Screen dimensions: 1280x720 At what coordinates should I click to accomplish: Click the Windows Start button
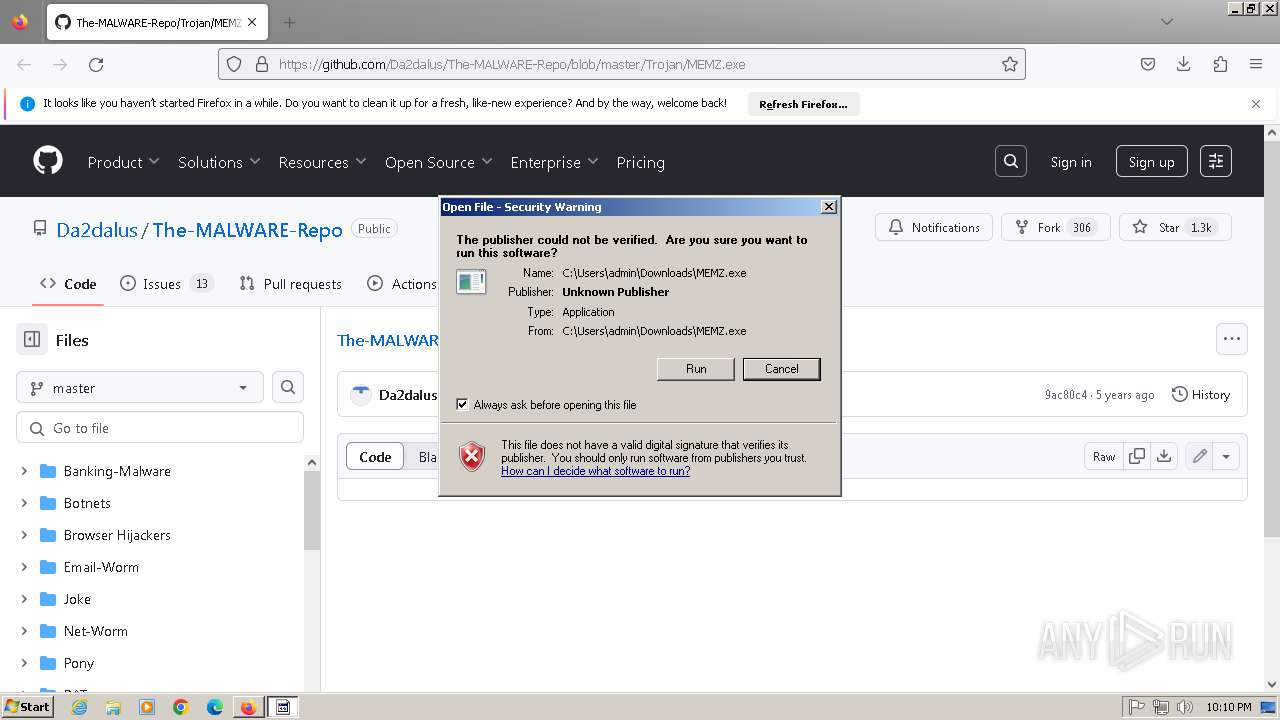point(27,707)
